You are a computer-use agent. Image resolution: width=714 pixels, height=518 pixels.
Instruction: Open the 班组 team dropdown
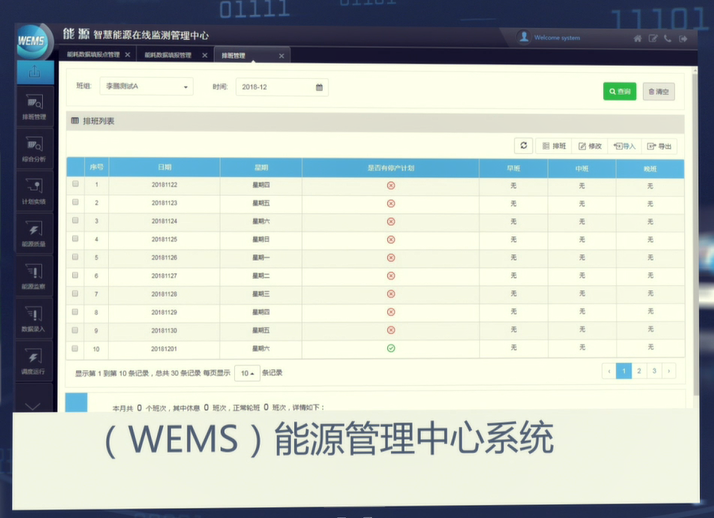point(147,86)
